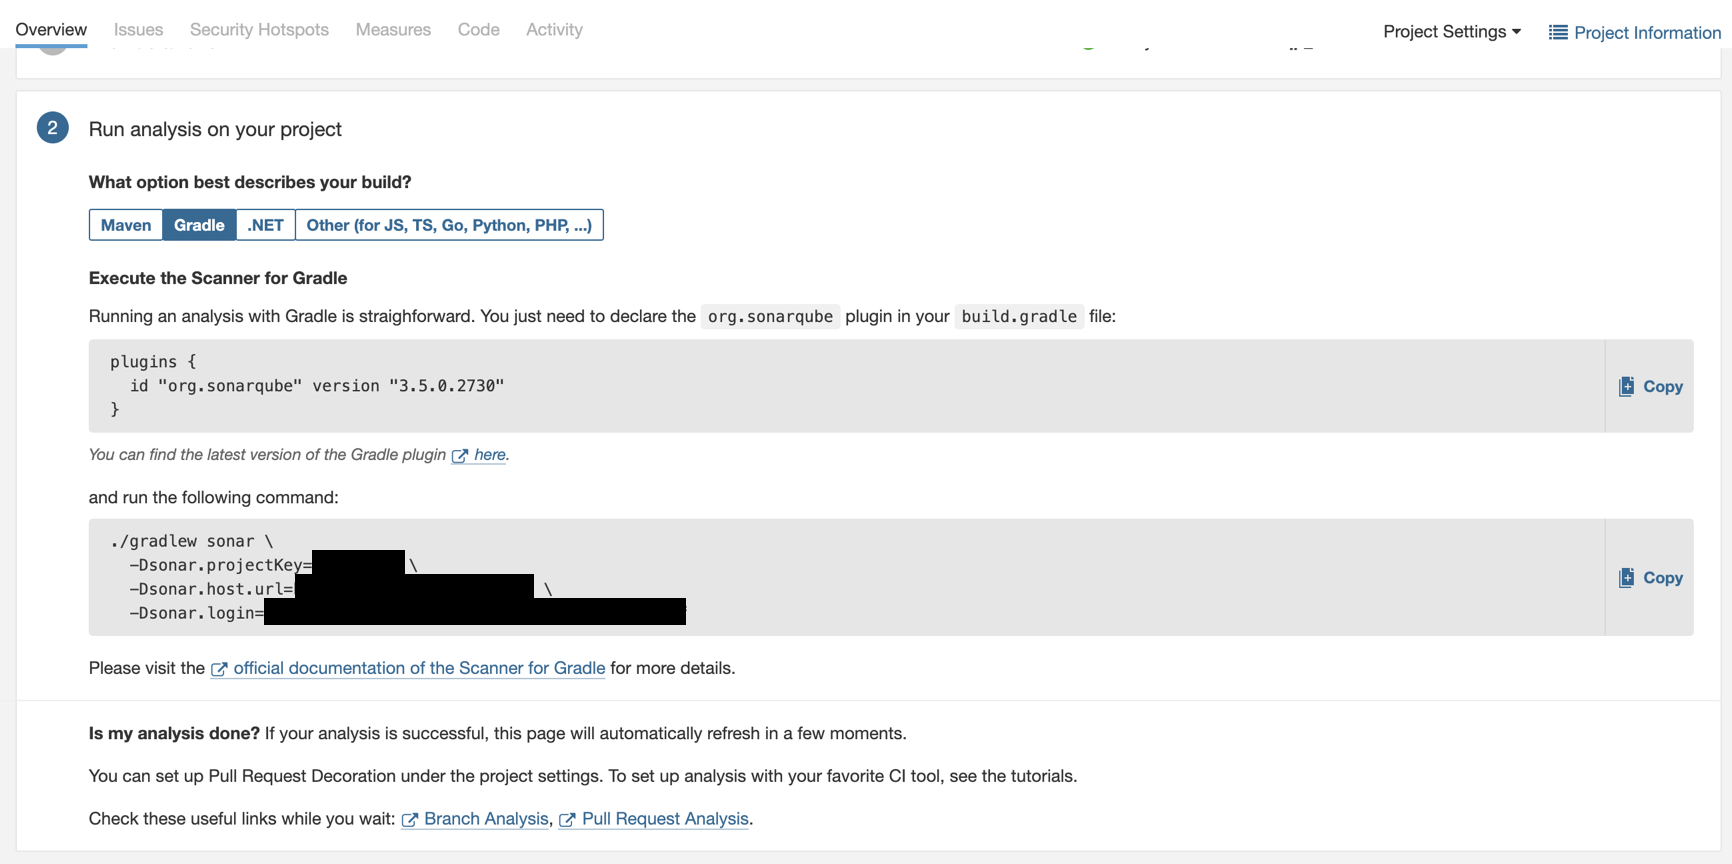Click the org.sonarqube inline code text
Screen dimensions: 1732x864
pos(770,316)
